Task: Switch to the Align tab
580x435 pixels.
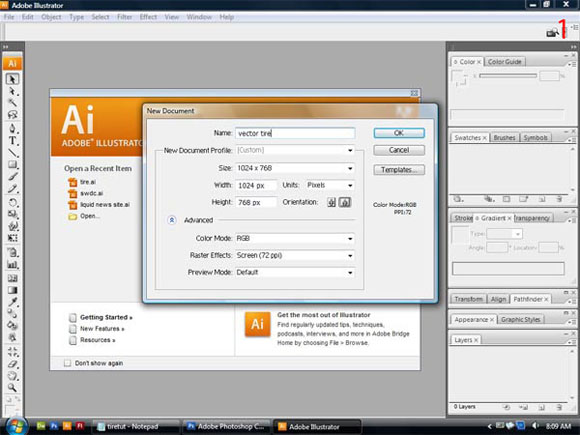Action: pyautogui.click(x=498, y=299)
